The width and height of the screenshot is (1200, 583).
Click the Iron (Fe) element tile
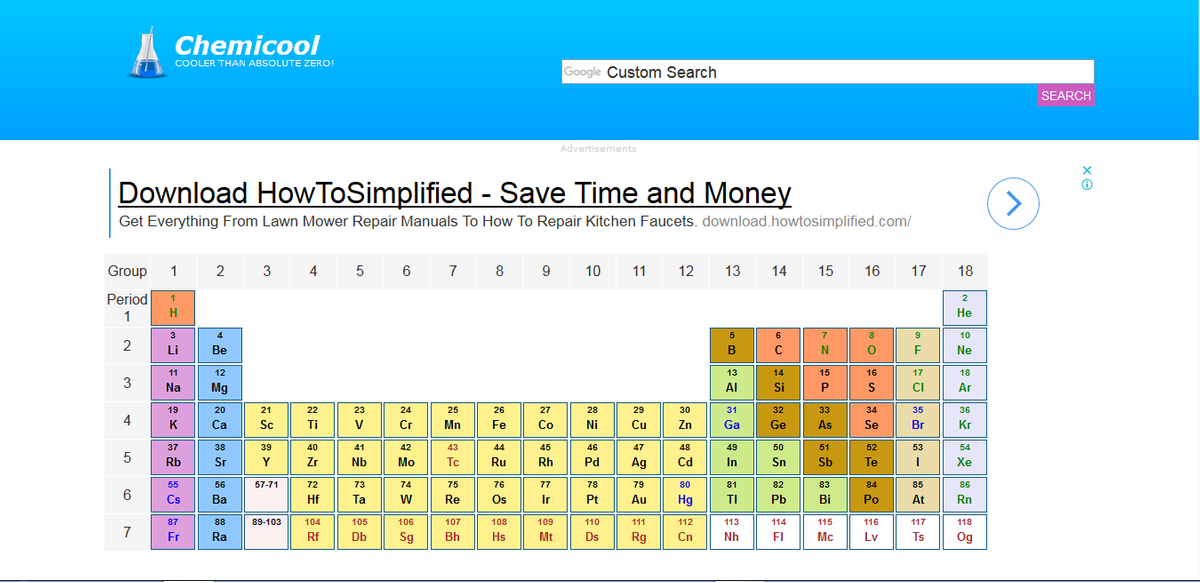coord(499,420)
